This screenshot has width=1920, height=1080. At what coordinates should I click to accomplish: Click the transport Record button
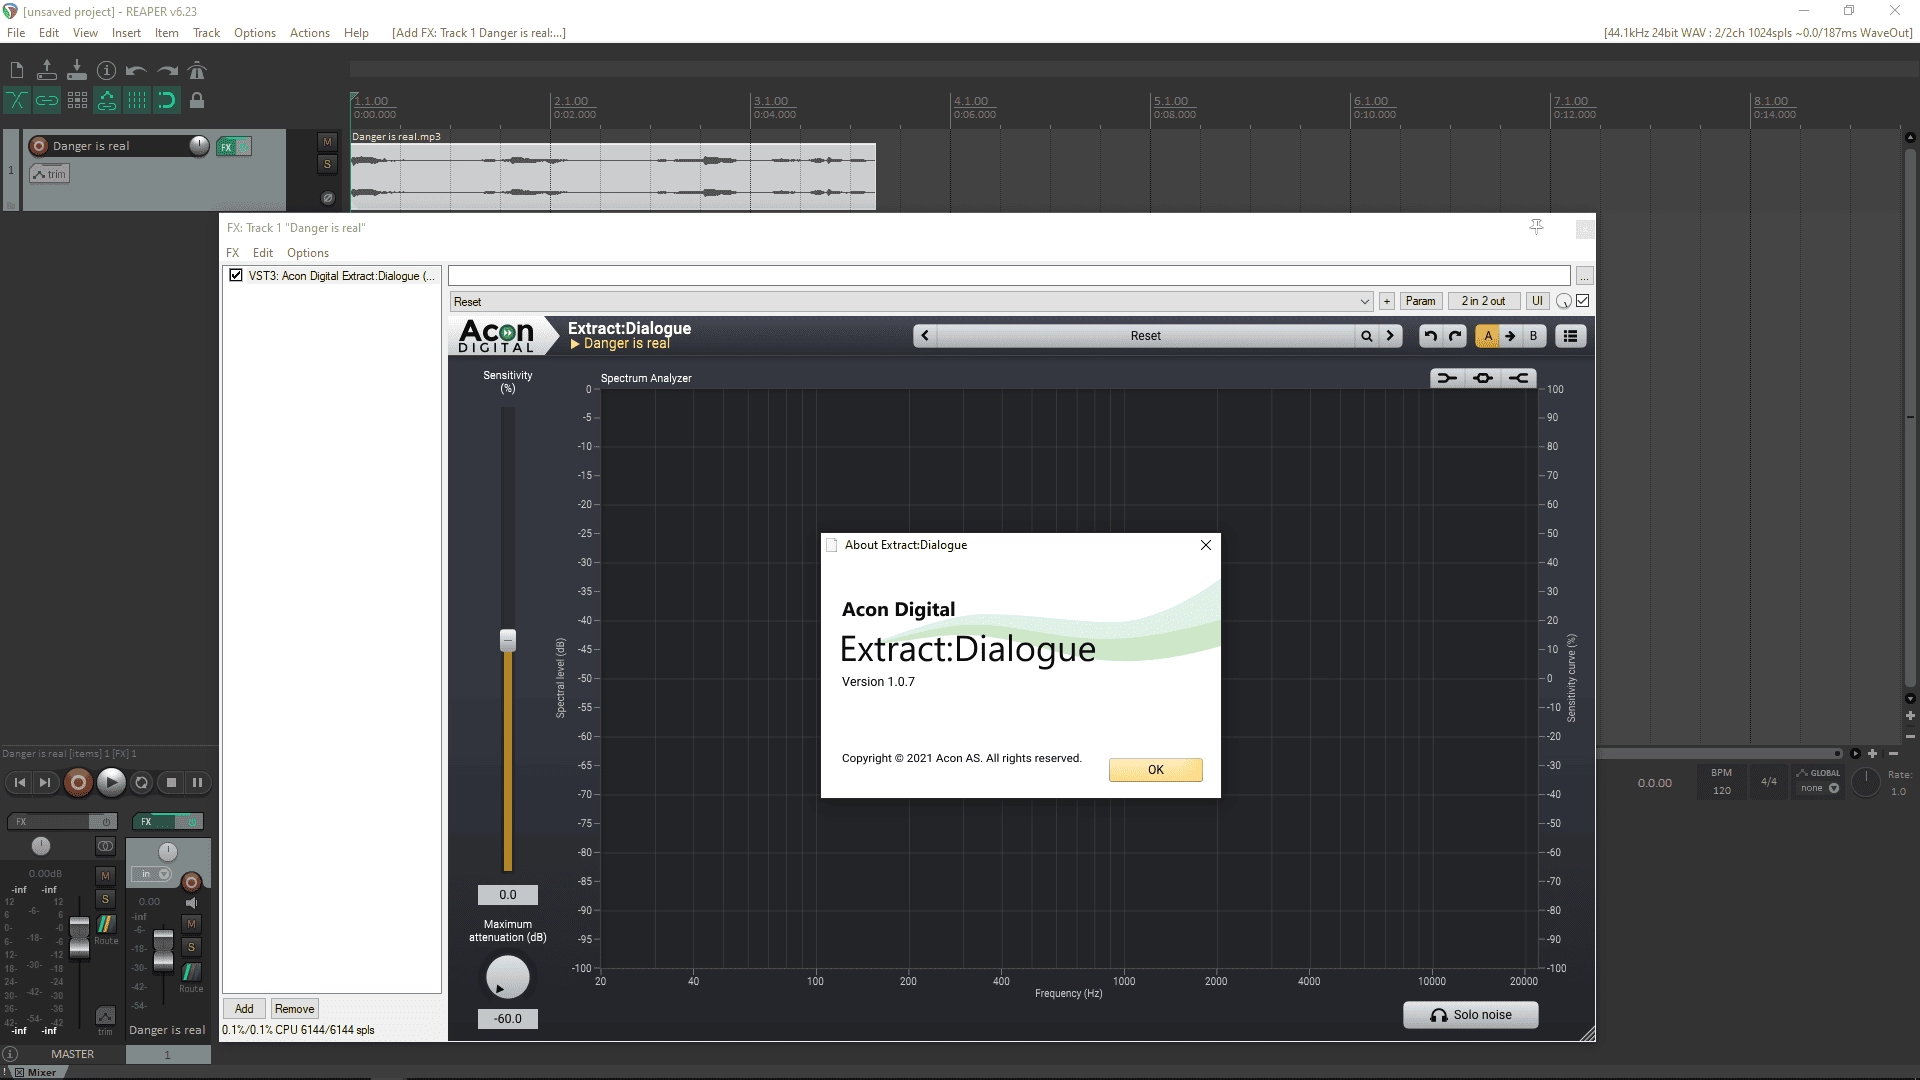[78, 783]
